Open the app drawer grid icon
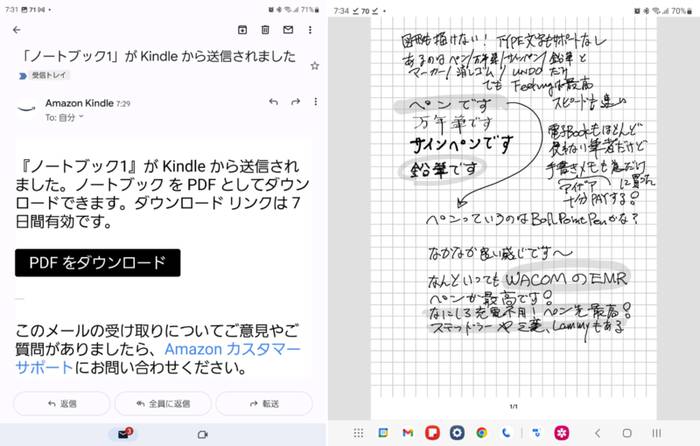Viewport: 700px width, 446px height. click(x=358, y=433)
